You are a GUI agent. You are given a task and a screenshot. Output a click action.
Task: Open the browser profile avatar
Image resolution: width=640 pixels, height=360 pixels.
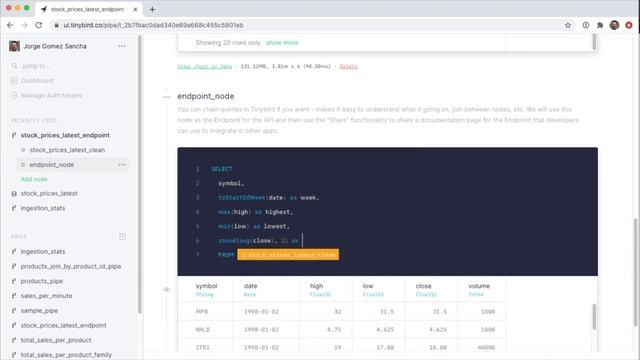tap(614, 25)
